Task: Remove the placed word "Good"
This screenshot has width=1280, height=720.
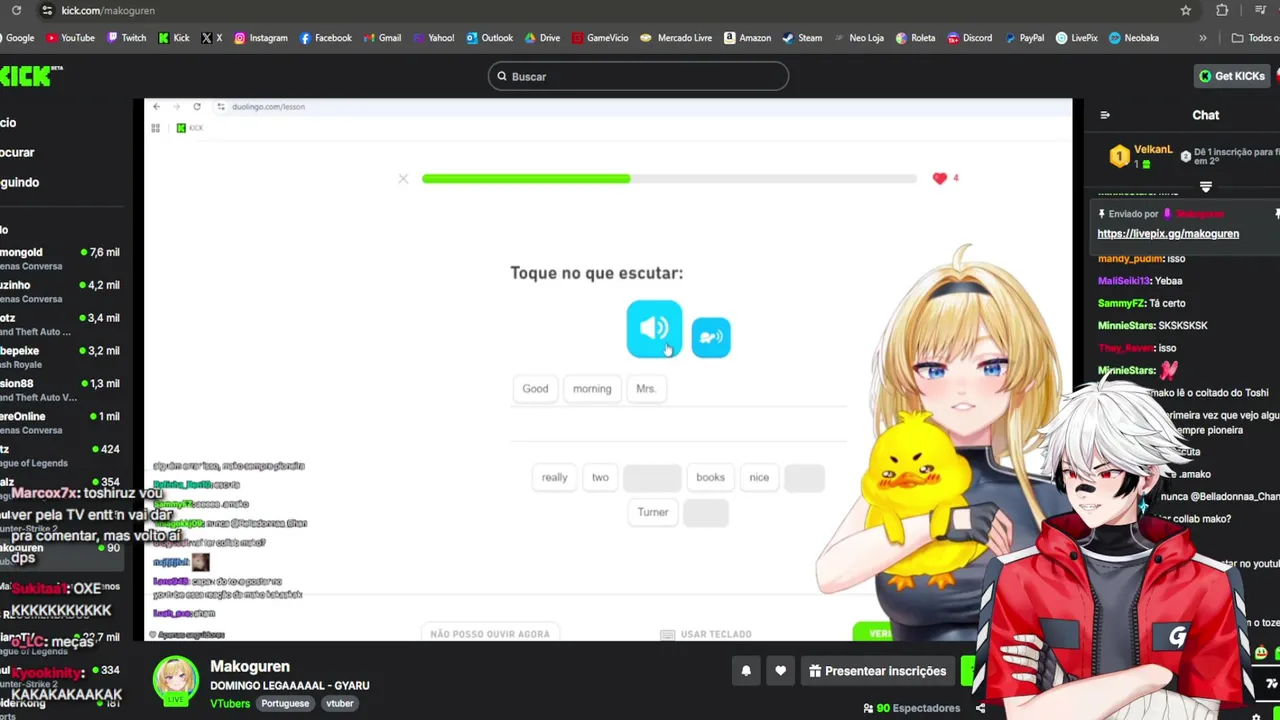Action: pos(535,389)
